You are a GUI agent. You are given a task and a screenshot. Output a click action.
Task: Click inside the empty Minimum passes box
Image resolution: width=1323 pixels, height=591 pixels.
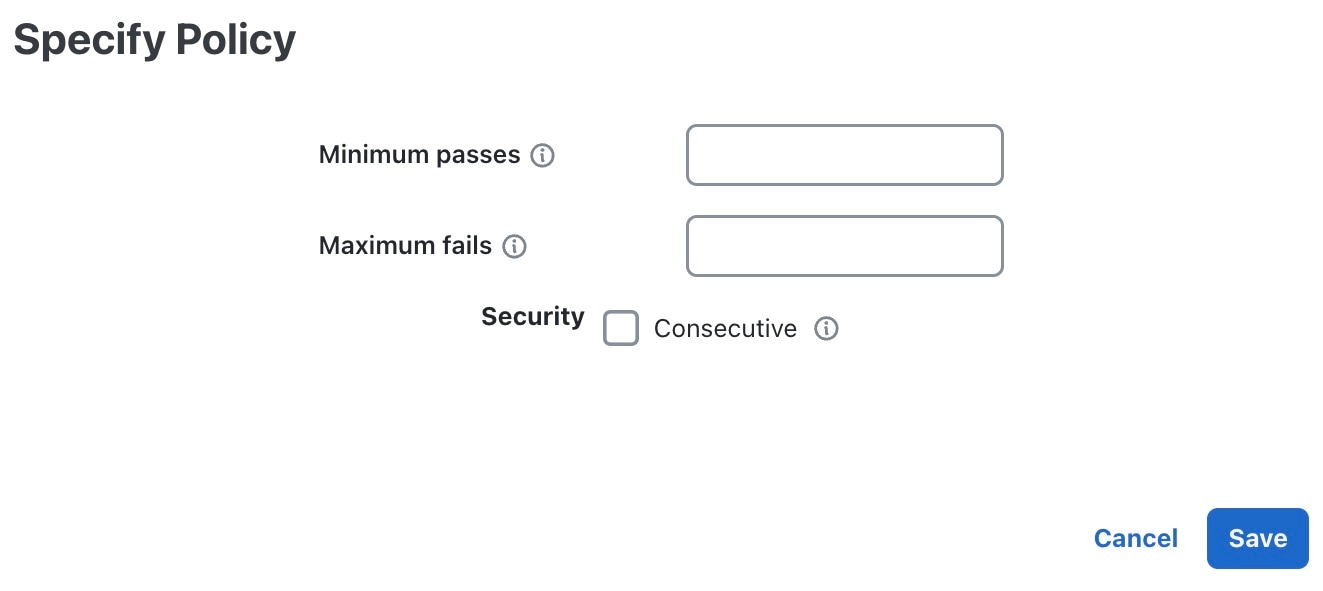click(845, 155)
